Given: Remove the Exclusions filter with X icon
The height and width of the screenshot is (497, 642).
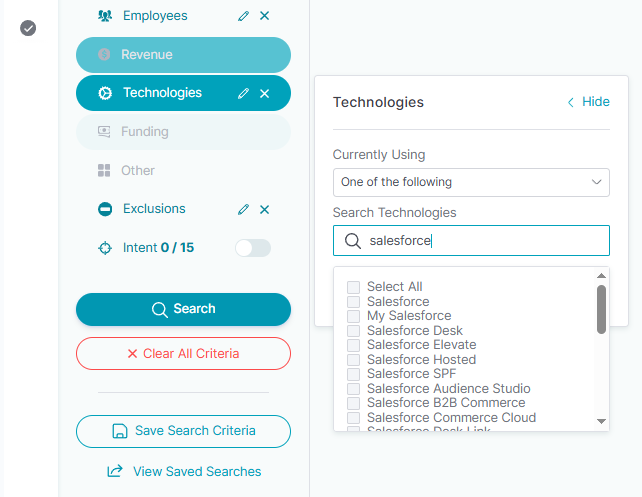Looking at the screenshot, I should tap(264, 209).
